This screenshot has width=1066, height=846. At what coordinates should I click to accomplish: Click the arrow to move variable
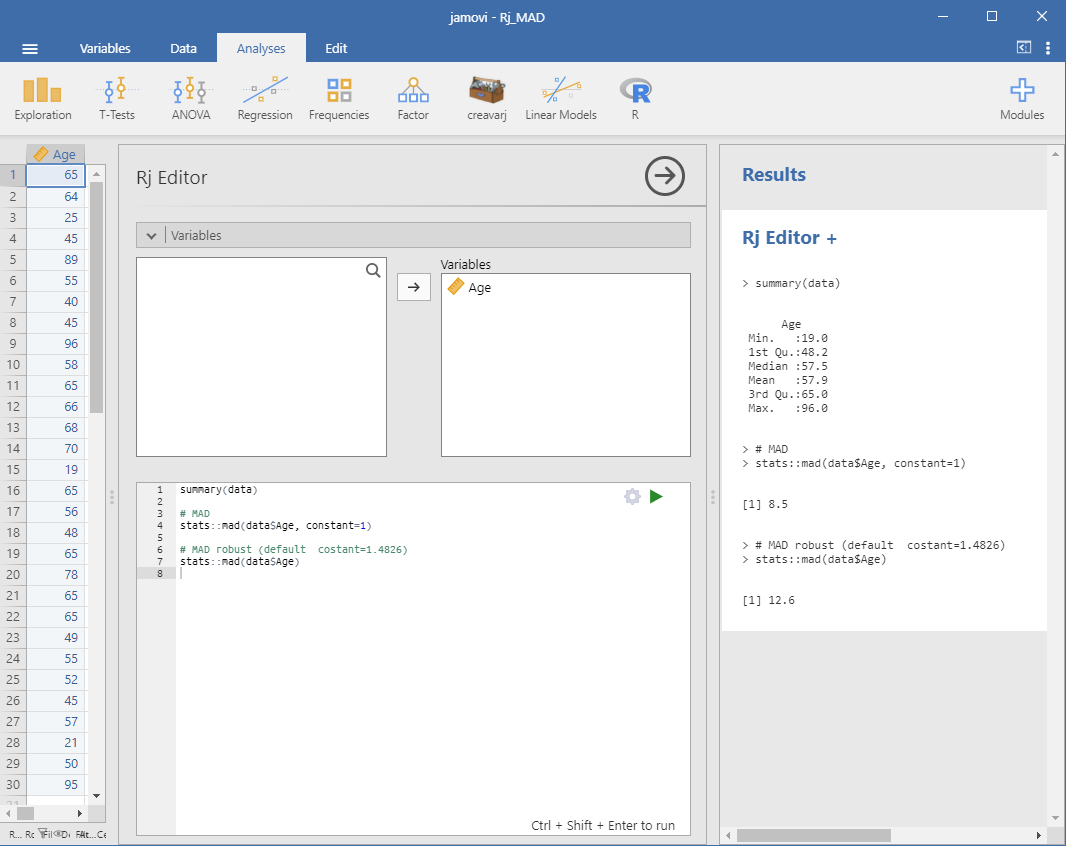point(413,287)
